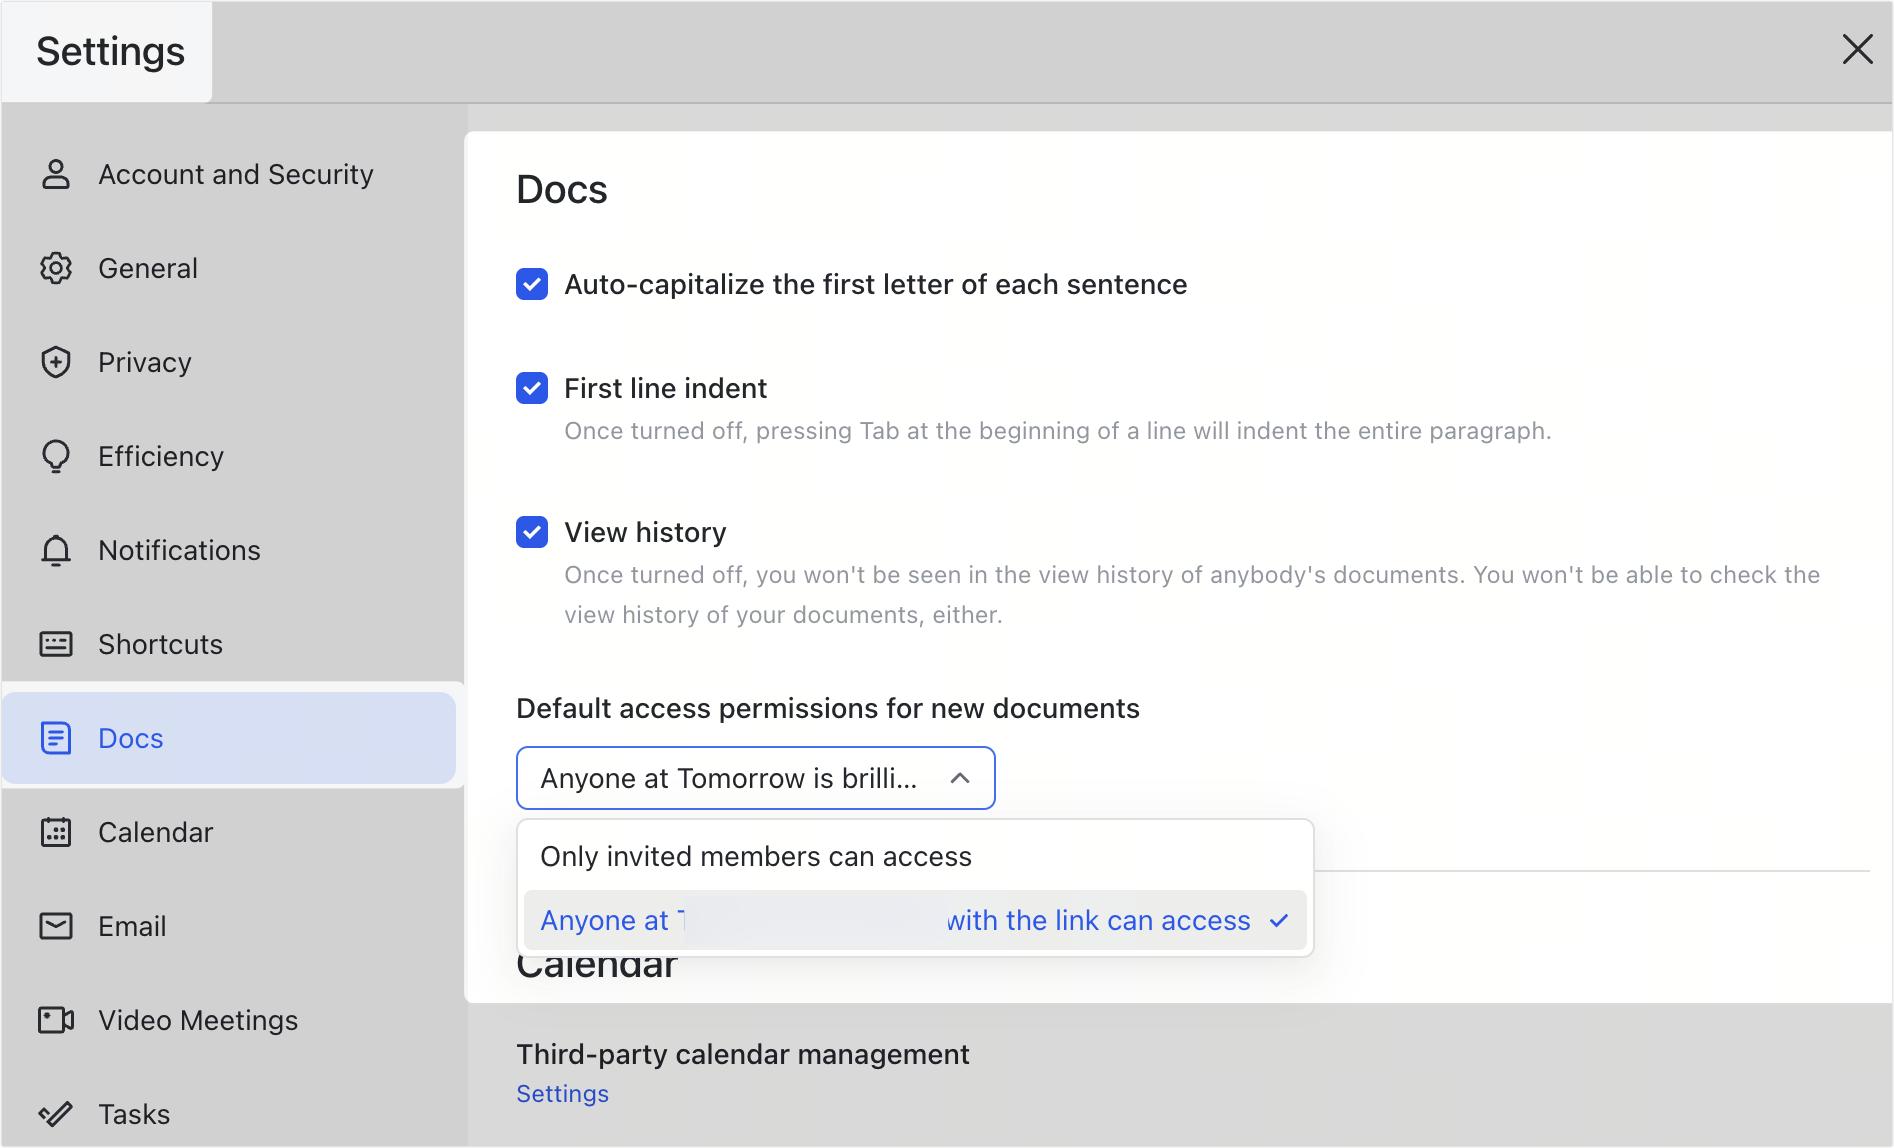Turn off View history
This screenshot has height=1148, width=1894.
531,532
